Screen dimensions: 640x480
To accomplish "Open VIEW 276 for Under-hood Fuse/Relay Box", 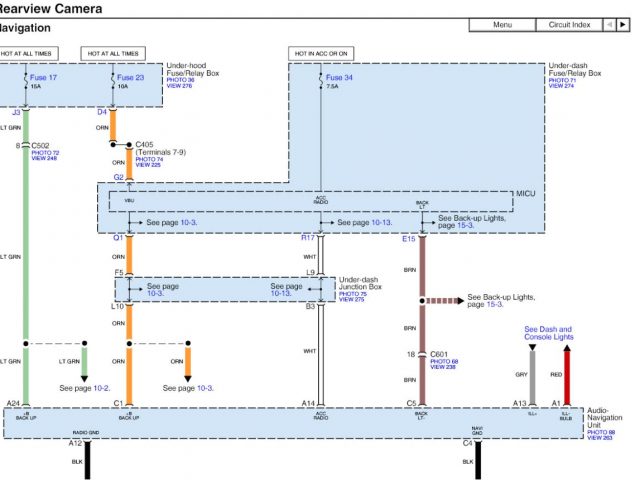I will tap(180, 86).
